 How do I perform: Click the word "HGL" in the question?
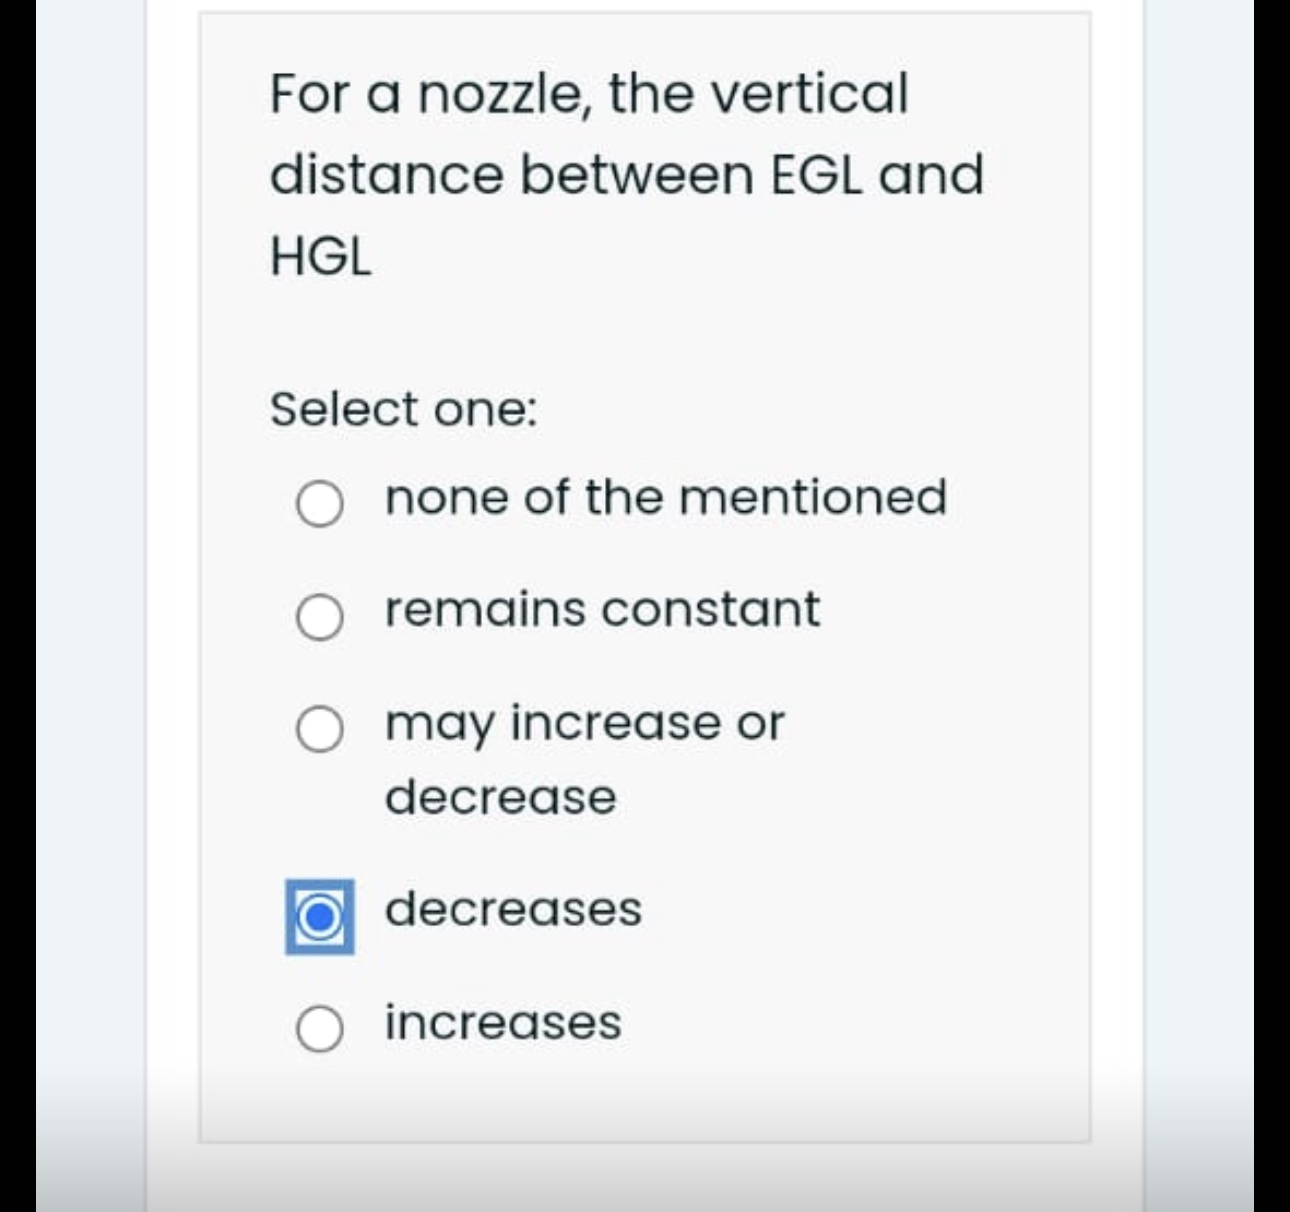(319, 255)
